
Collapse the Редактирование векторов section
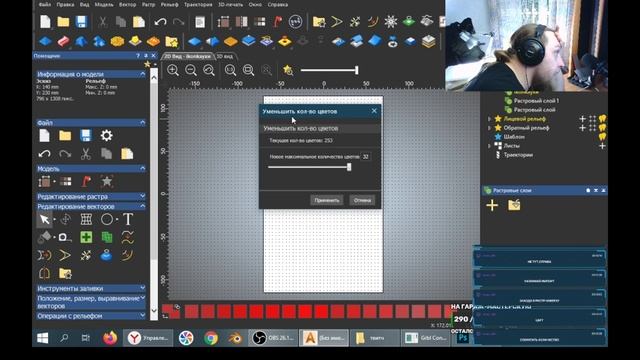[x=142, y=206]
